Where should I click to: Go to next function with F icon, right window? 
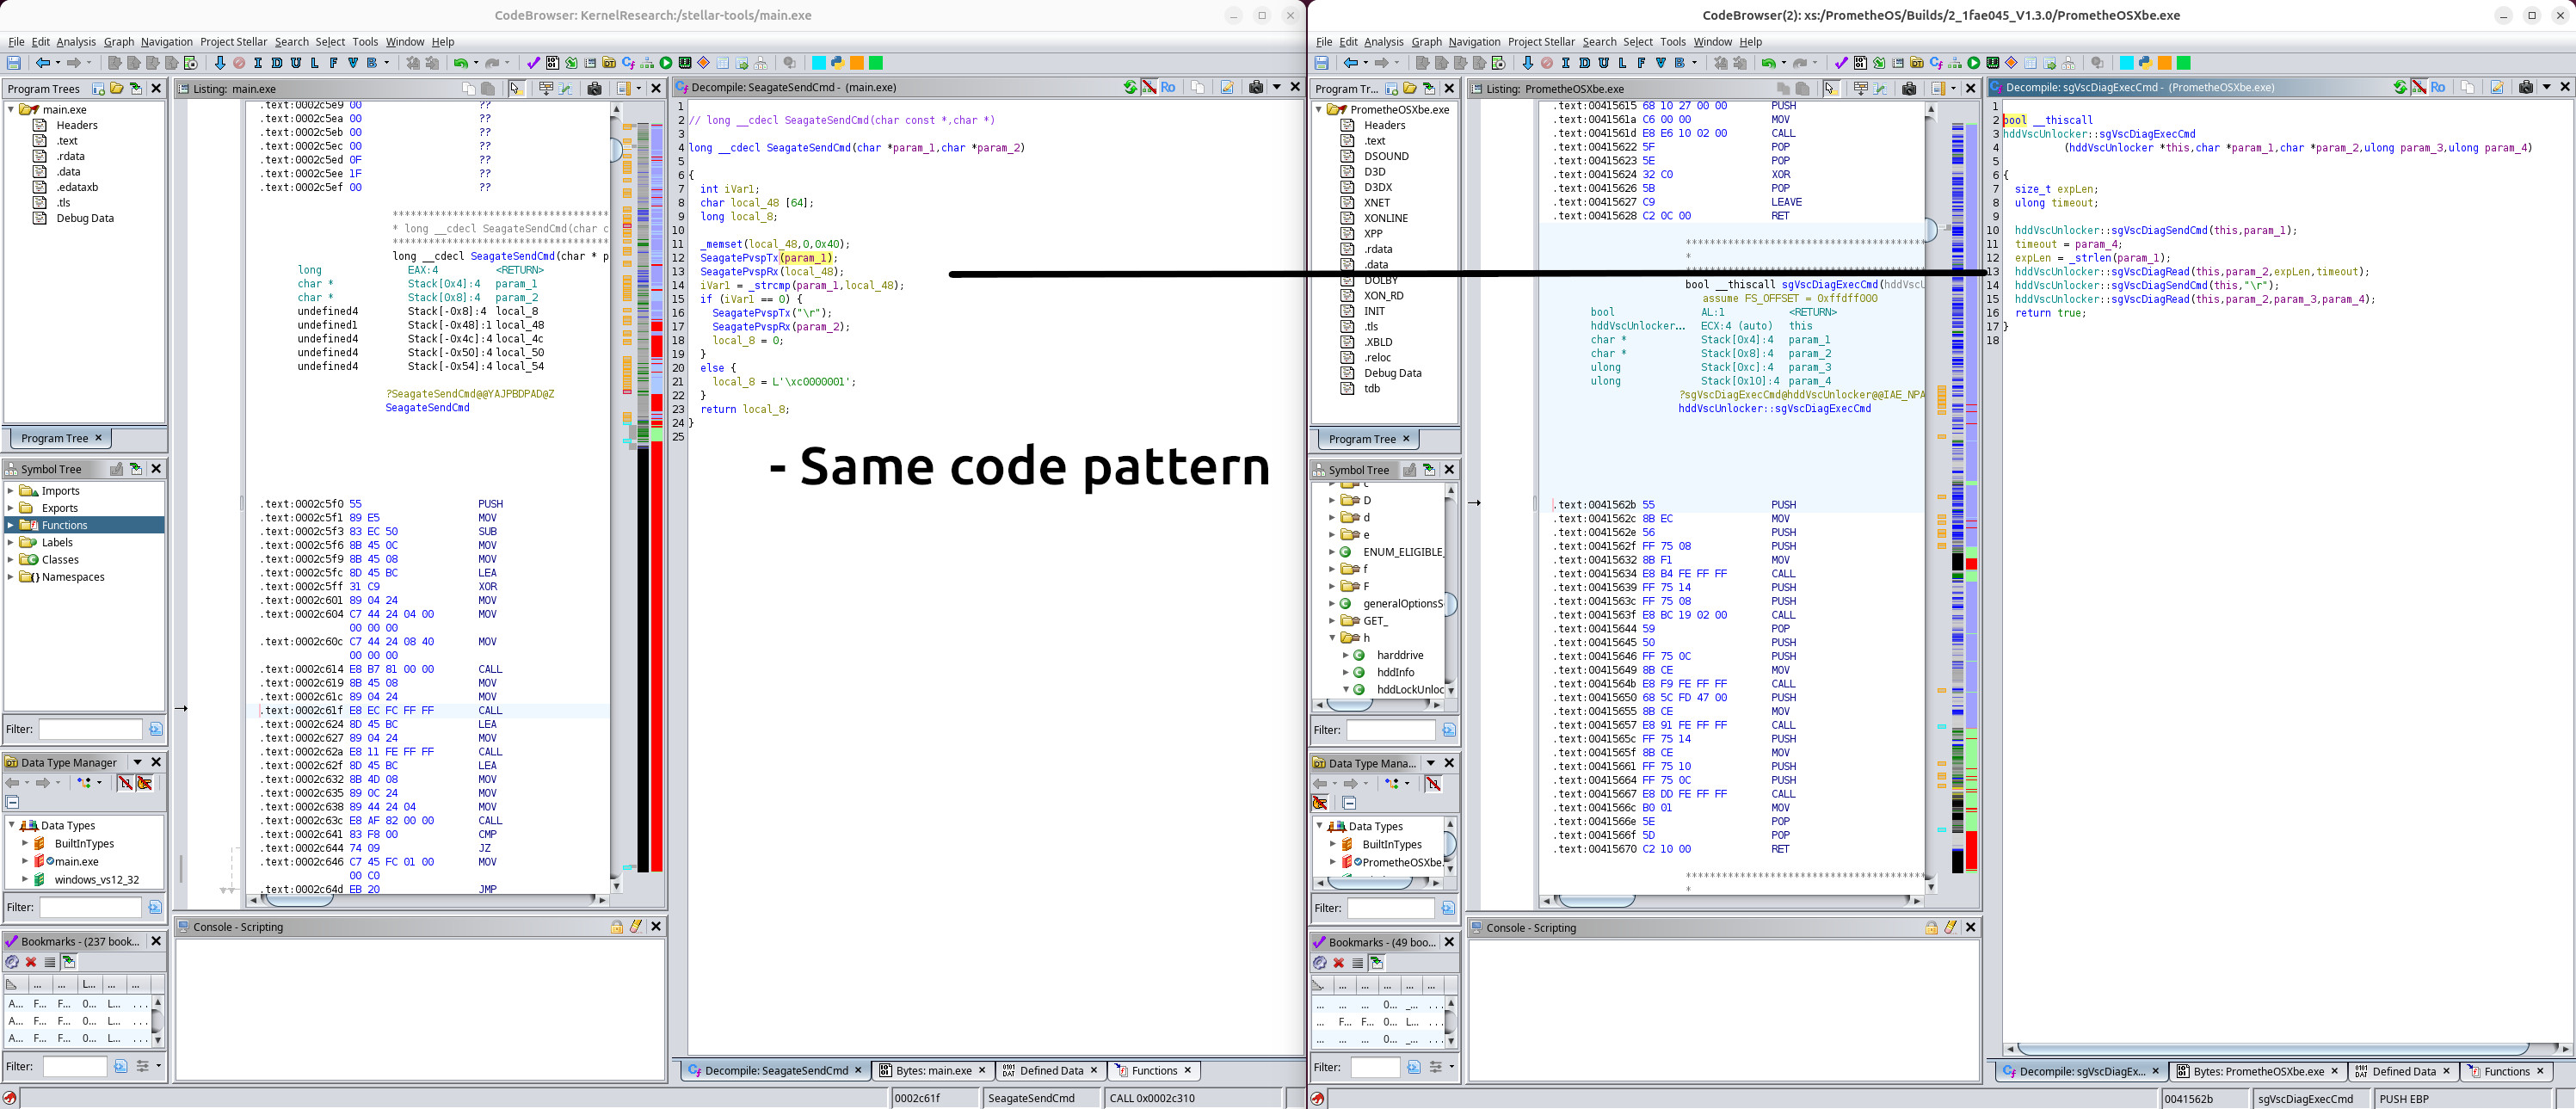[x=1641, y=63]
